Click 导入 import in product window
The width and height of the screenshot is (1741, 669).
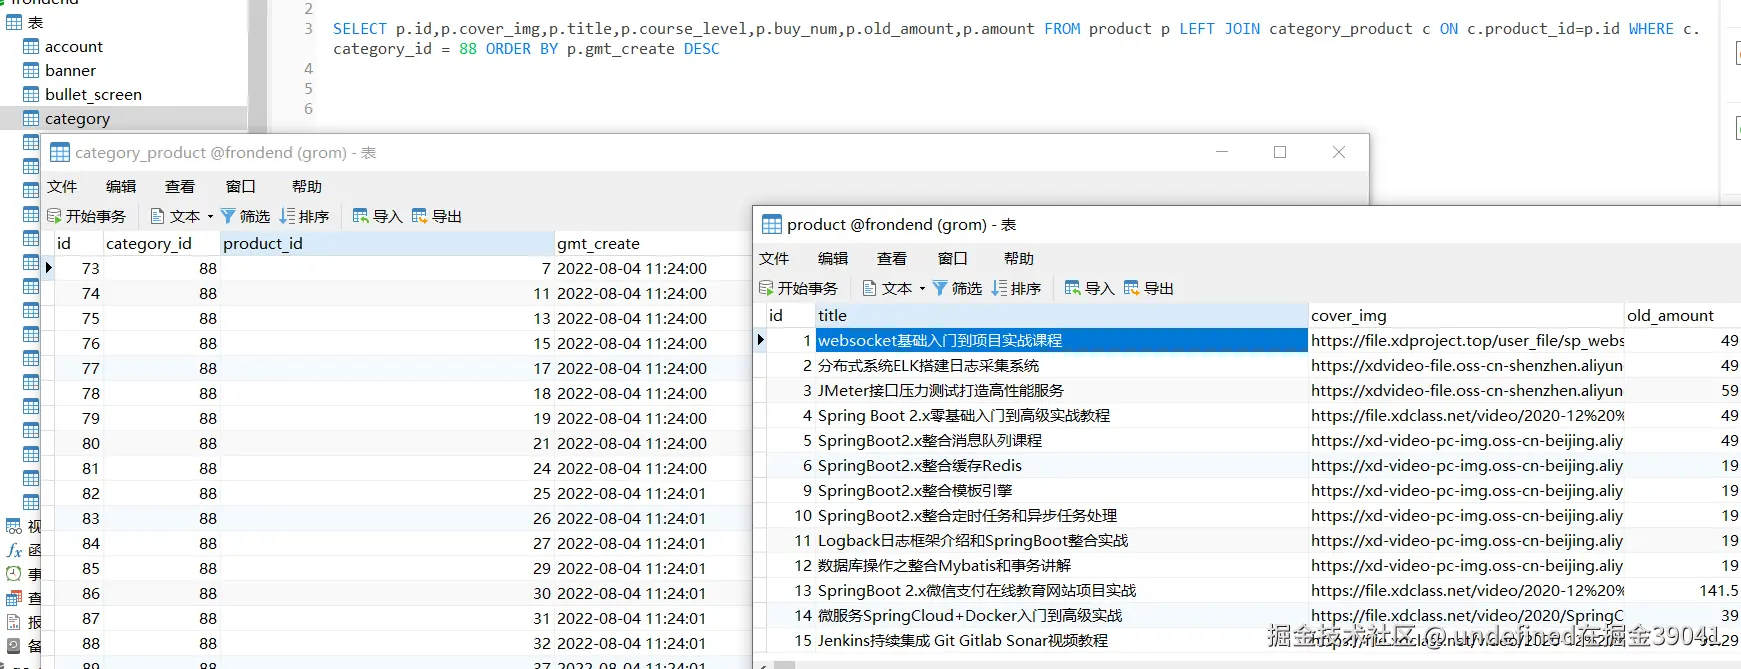[x=1090, y=288]
